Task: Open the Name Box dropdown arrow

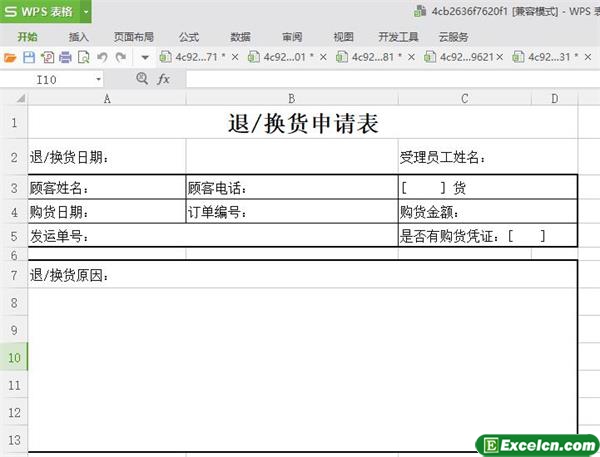Action: (x=98, y=79)
